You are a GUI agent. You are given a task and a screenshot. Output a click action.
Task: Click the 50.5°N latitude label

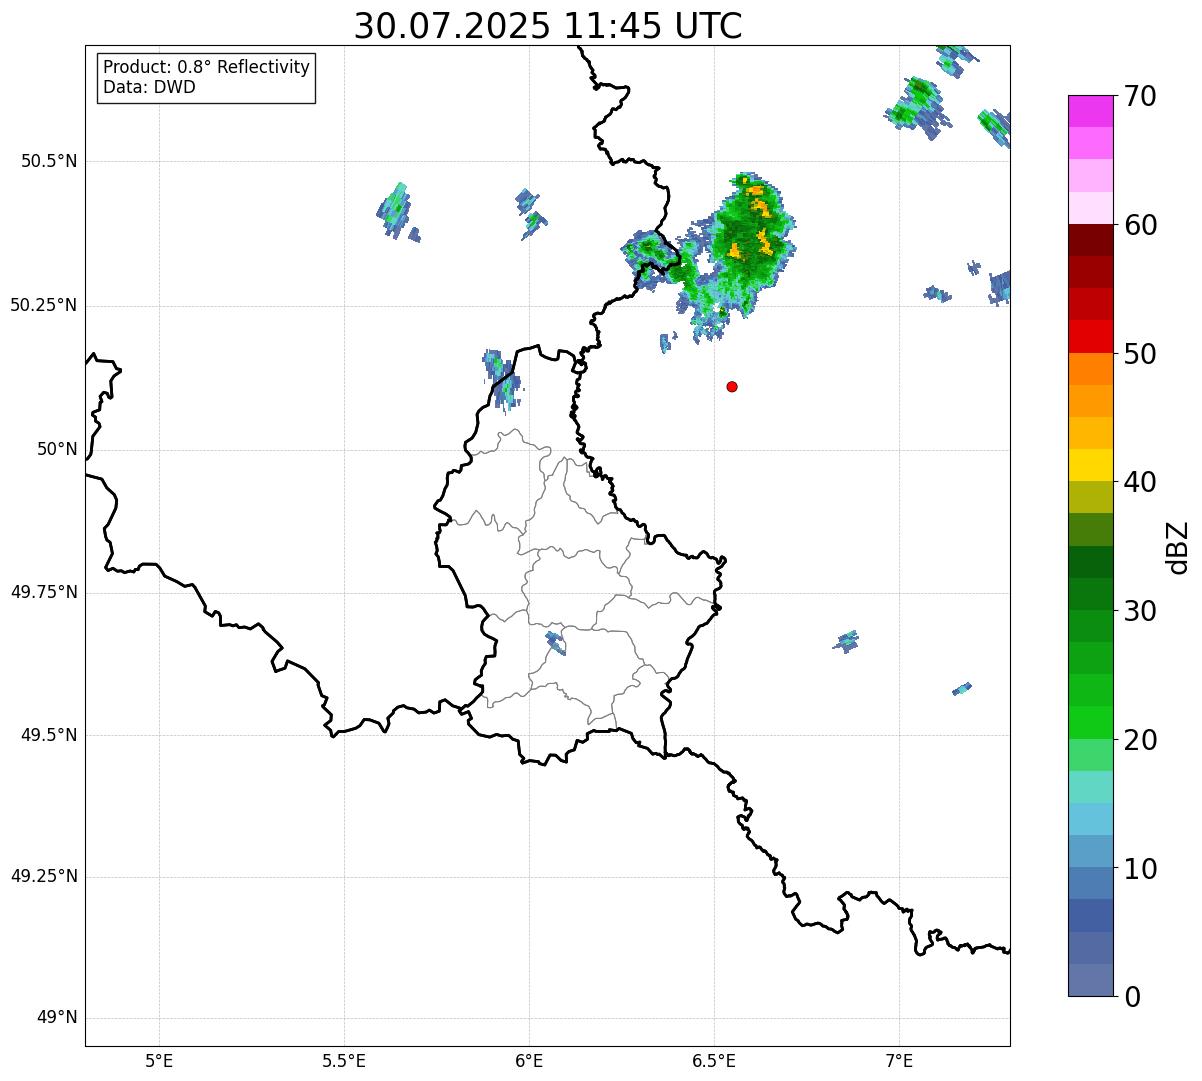[50, 161]
